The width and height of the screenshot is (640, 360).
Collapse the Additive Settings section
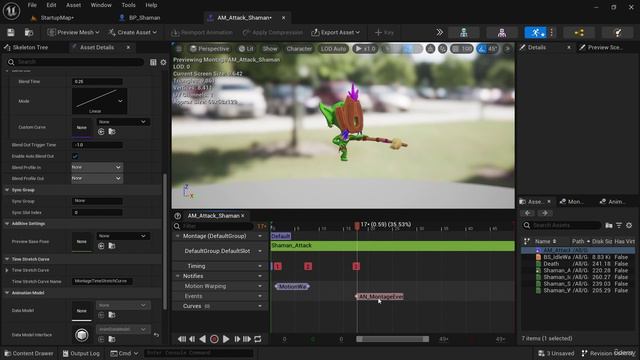tap(7, 224)
